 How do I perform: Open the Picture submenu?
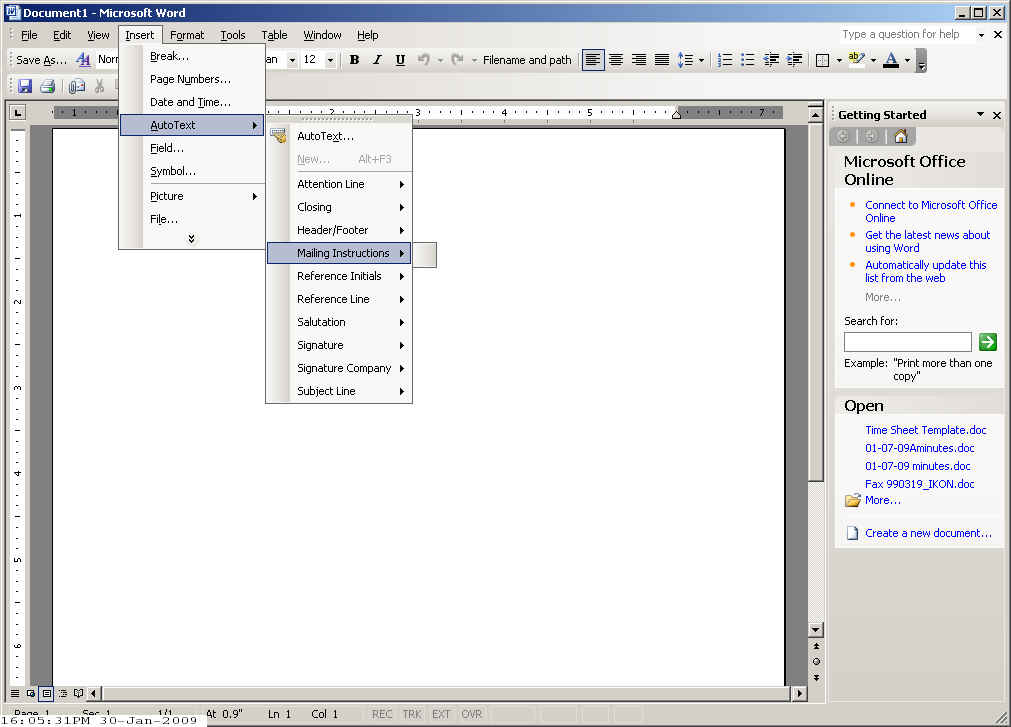(192, 196)
